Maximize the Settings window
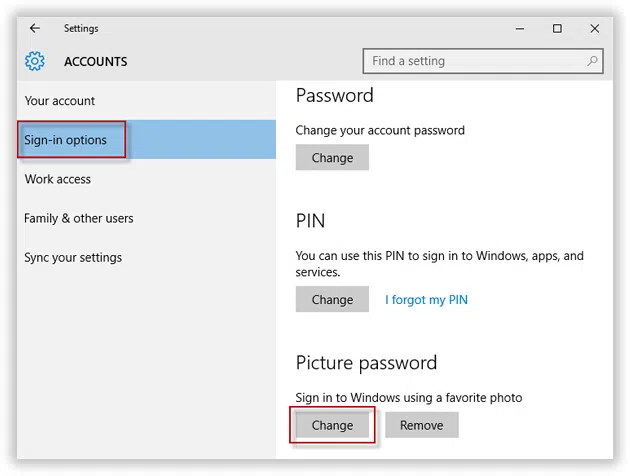Viewport: 630px width, 476px height. [557, 29]
